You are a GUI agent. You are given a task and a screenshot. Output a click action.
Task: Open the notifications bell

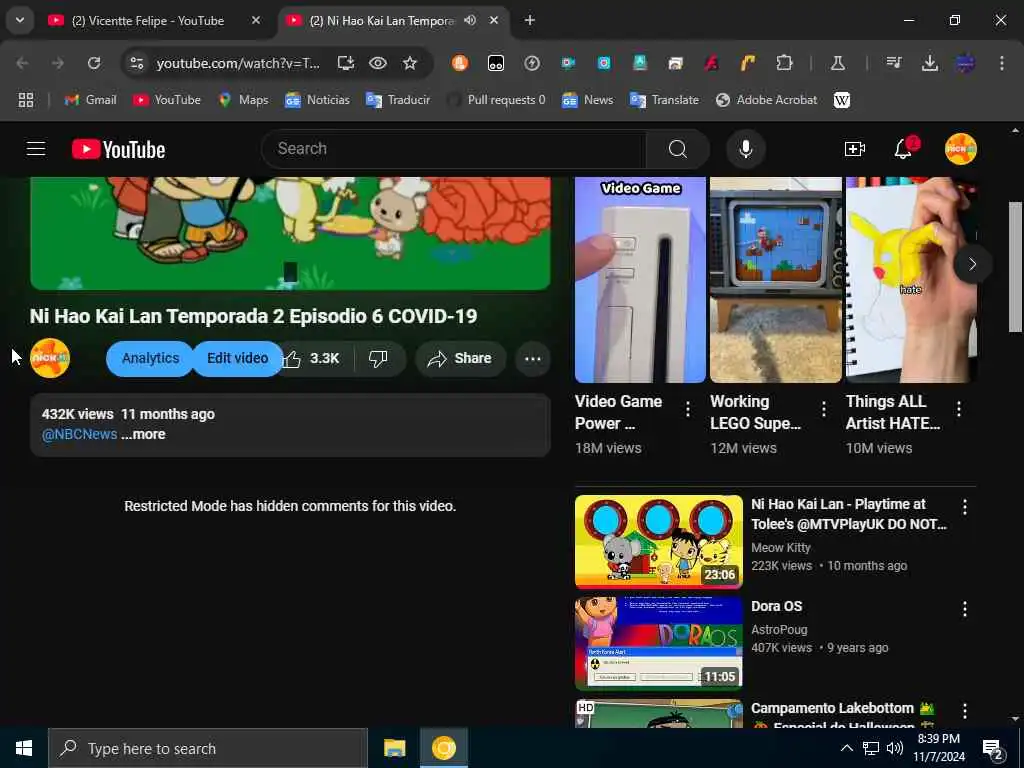903,150
